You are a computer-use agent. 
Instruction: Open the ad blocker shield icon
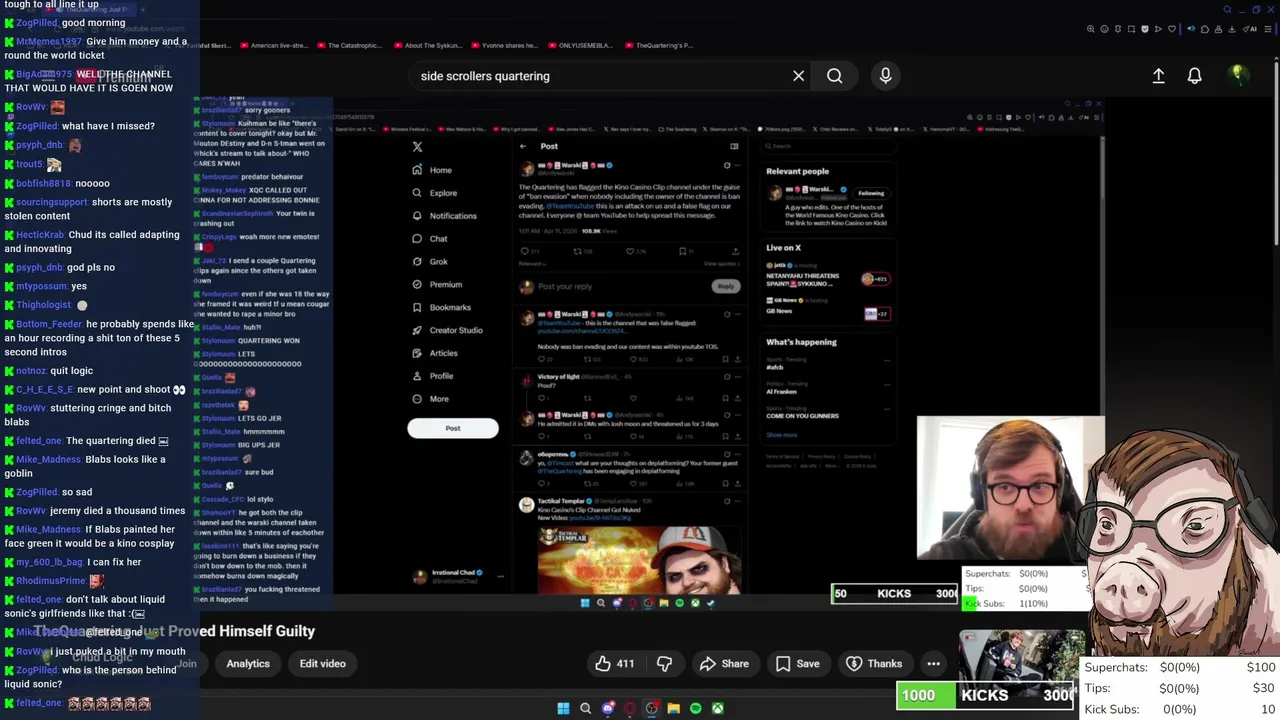(x=1145, y=29)
